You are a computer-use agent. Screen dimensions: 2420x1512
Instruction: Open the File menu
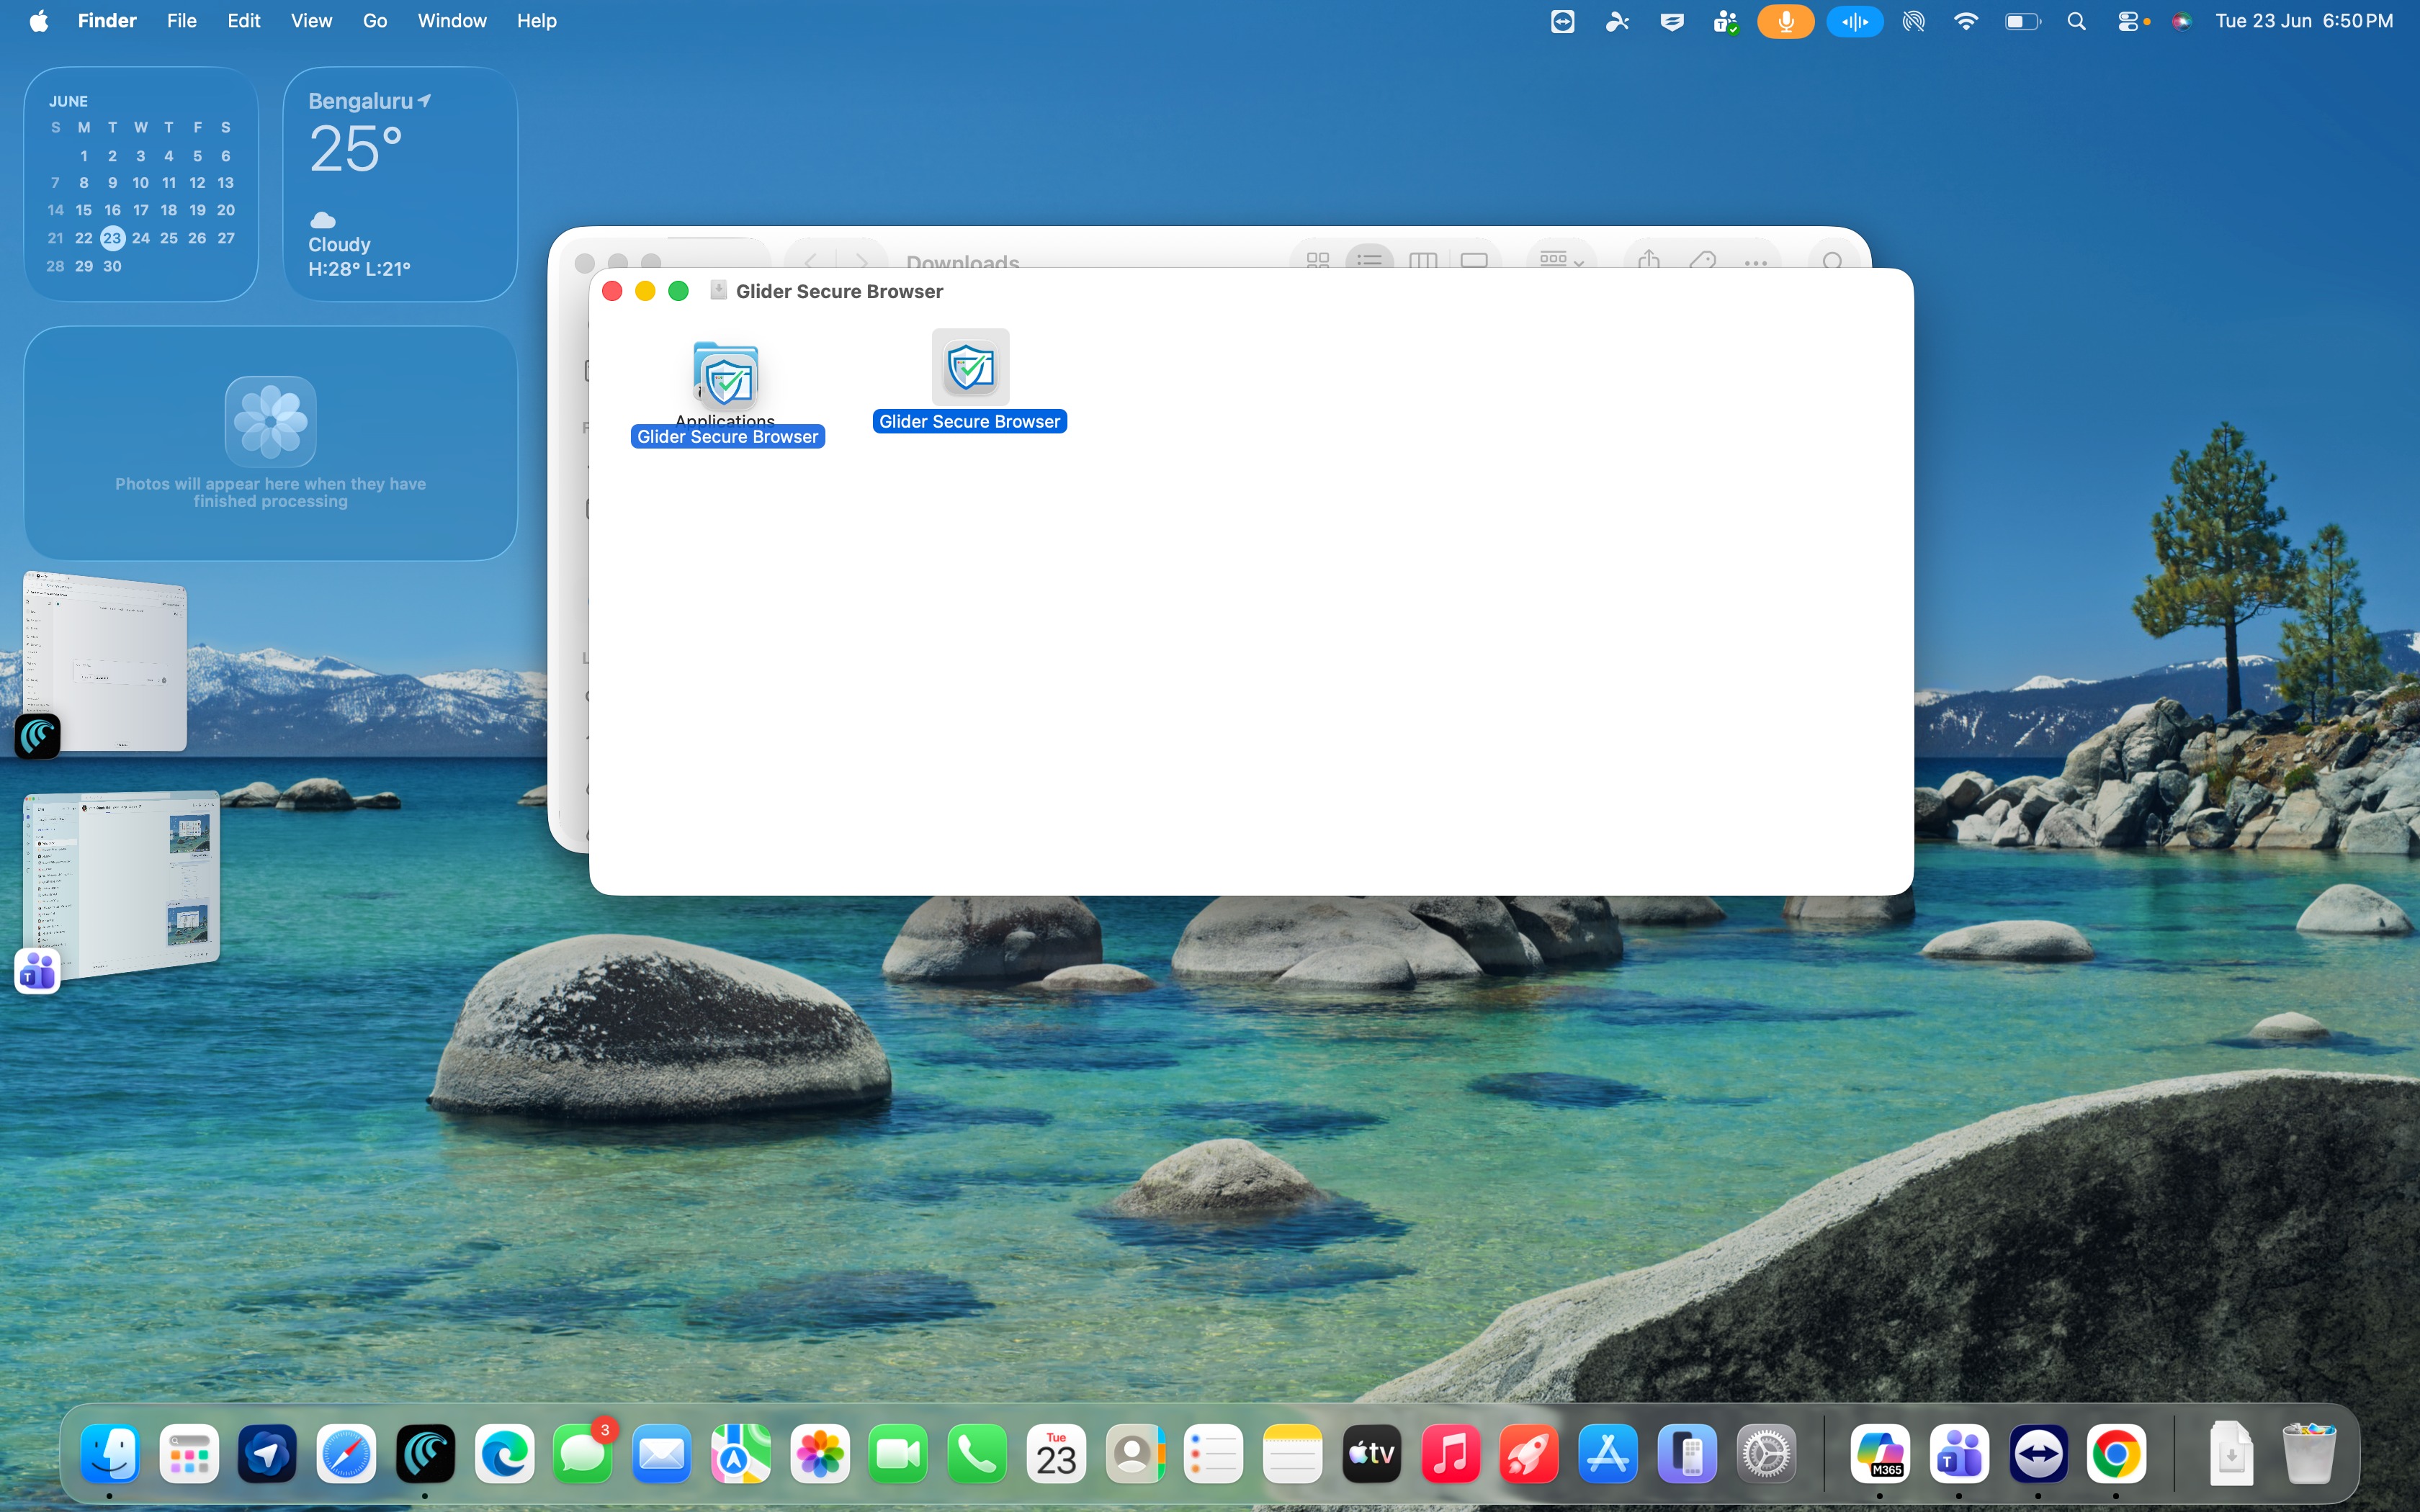coord(181,21)
